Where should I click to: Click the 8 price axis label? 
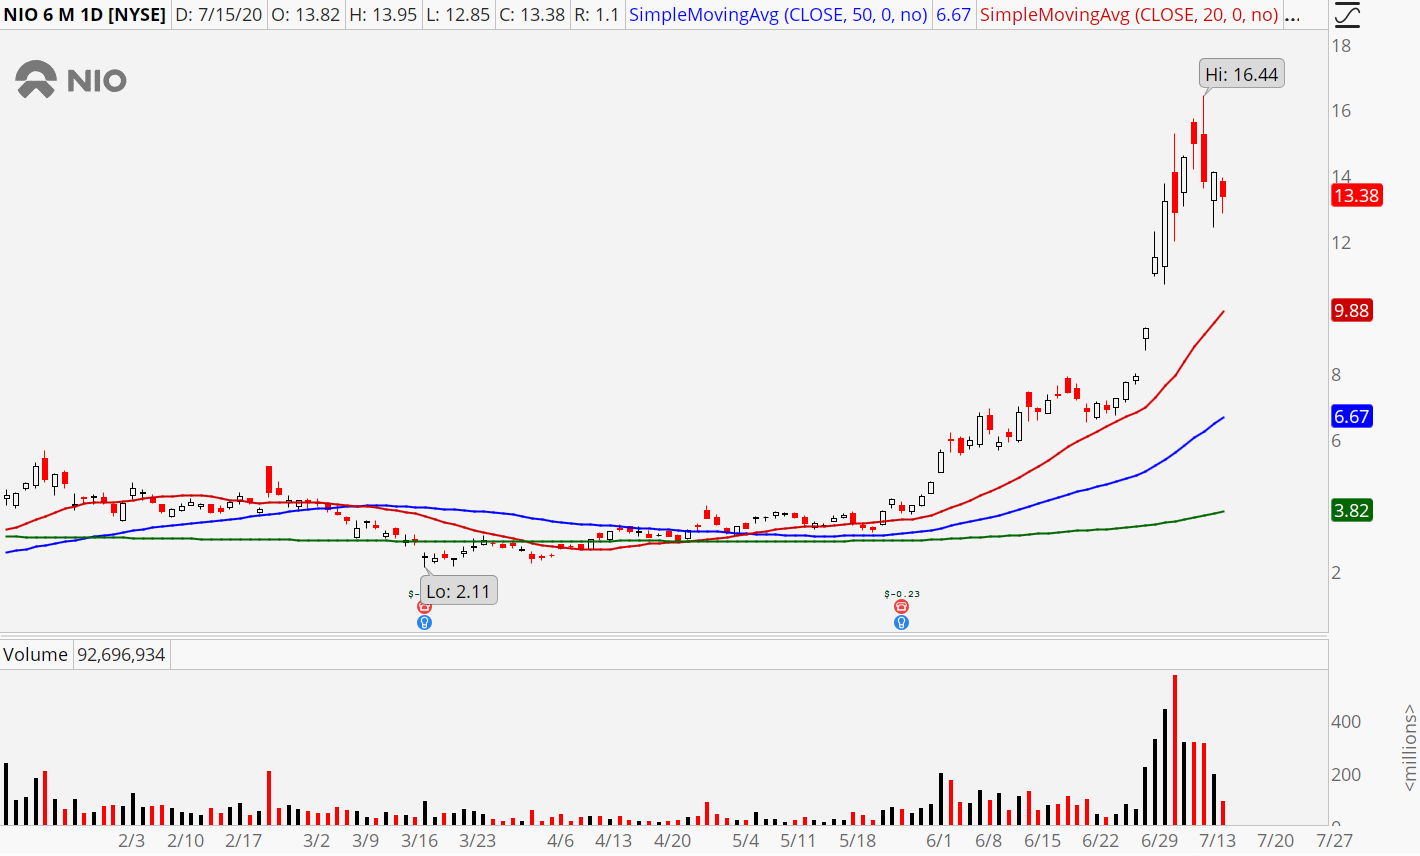1336,375
